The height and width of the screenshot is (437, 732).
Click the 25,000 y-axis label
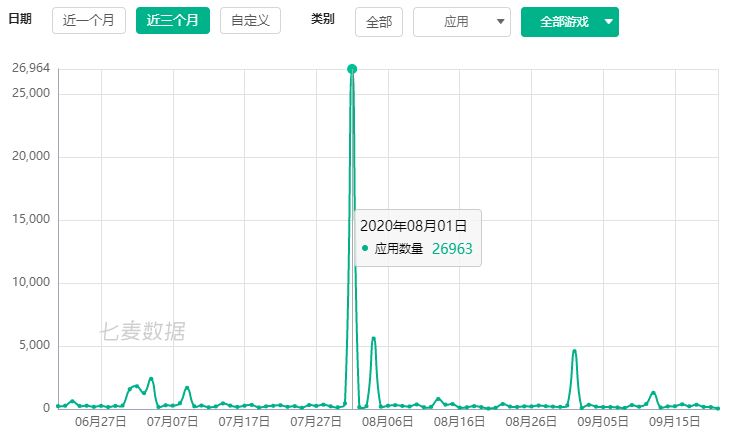[31, 93]
